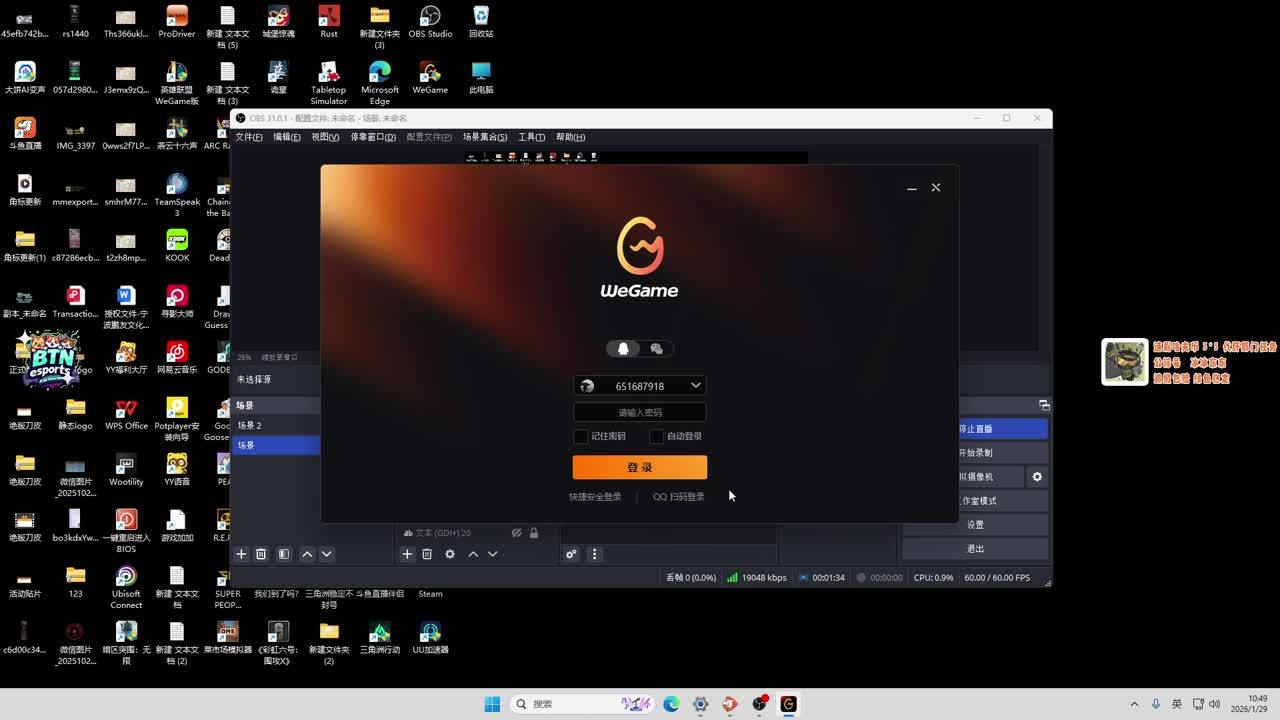Enable the 自动登录 checkbox
The width and height of the screenshot is (1280, 720).
point(656,436)
